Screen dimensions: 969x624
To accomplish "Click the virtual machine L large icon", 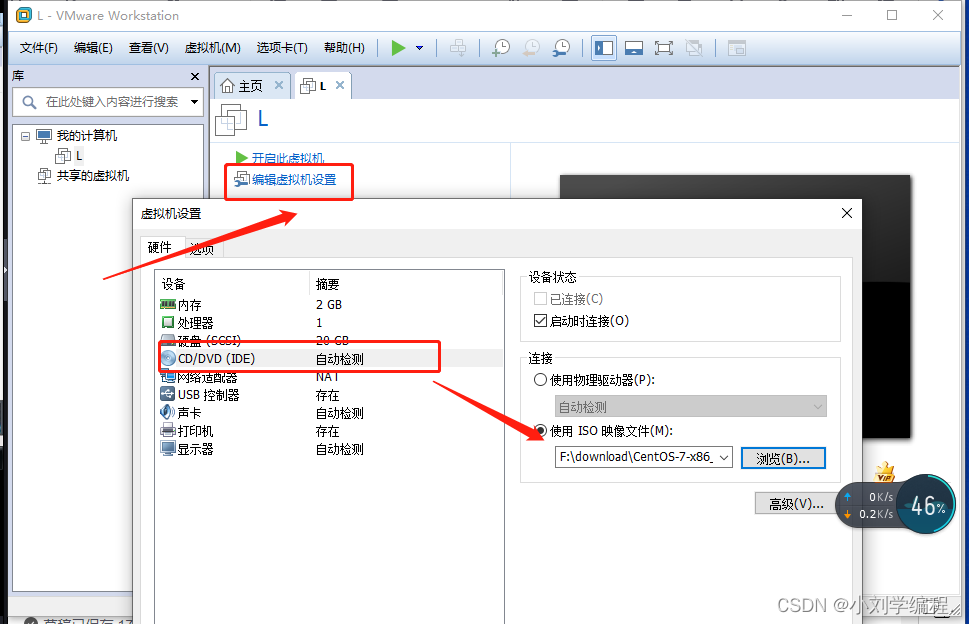I will (231, 119).
